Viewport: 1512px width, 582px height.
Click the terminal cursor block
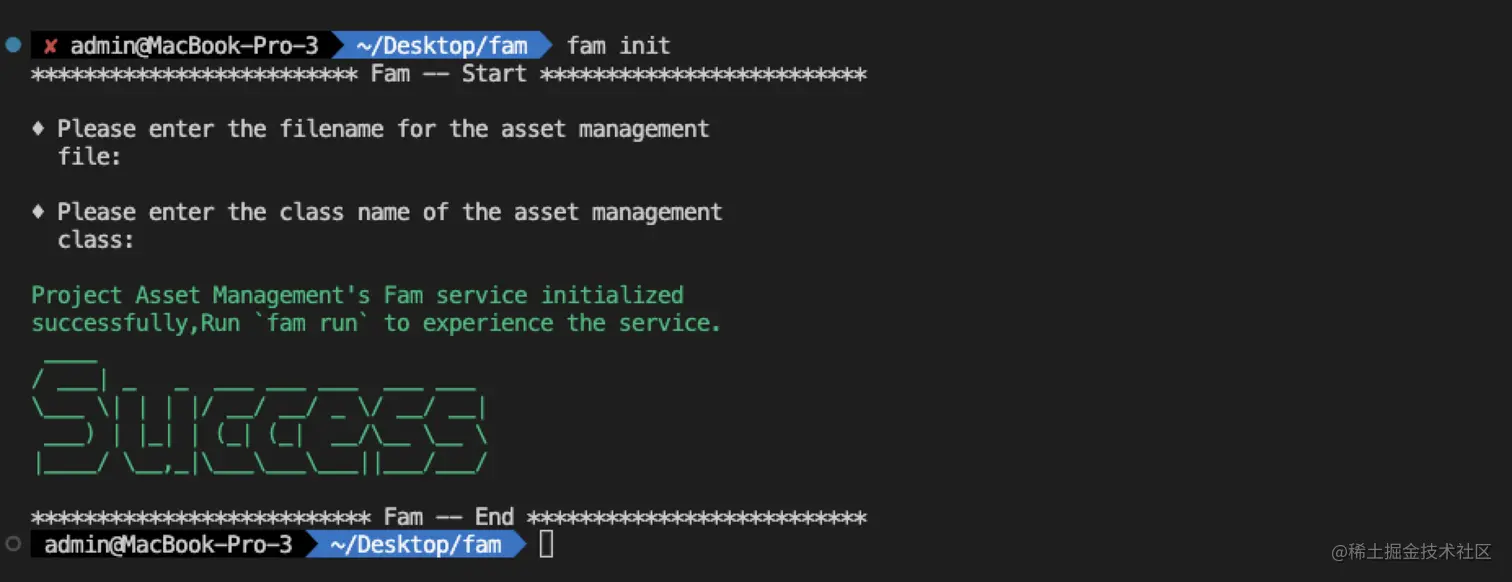[x=546, y=544]
